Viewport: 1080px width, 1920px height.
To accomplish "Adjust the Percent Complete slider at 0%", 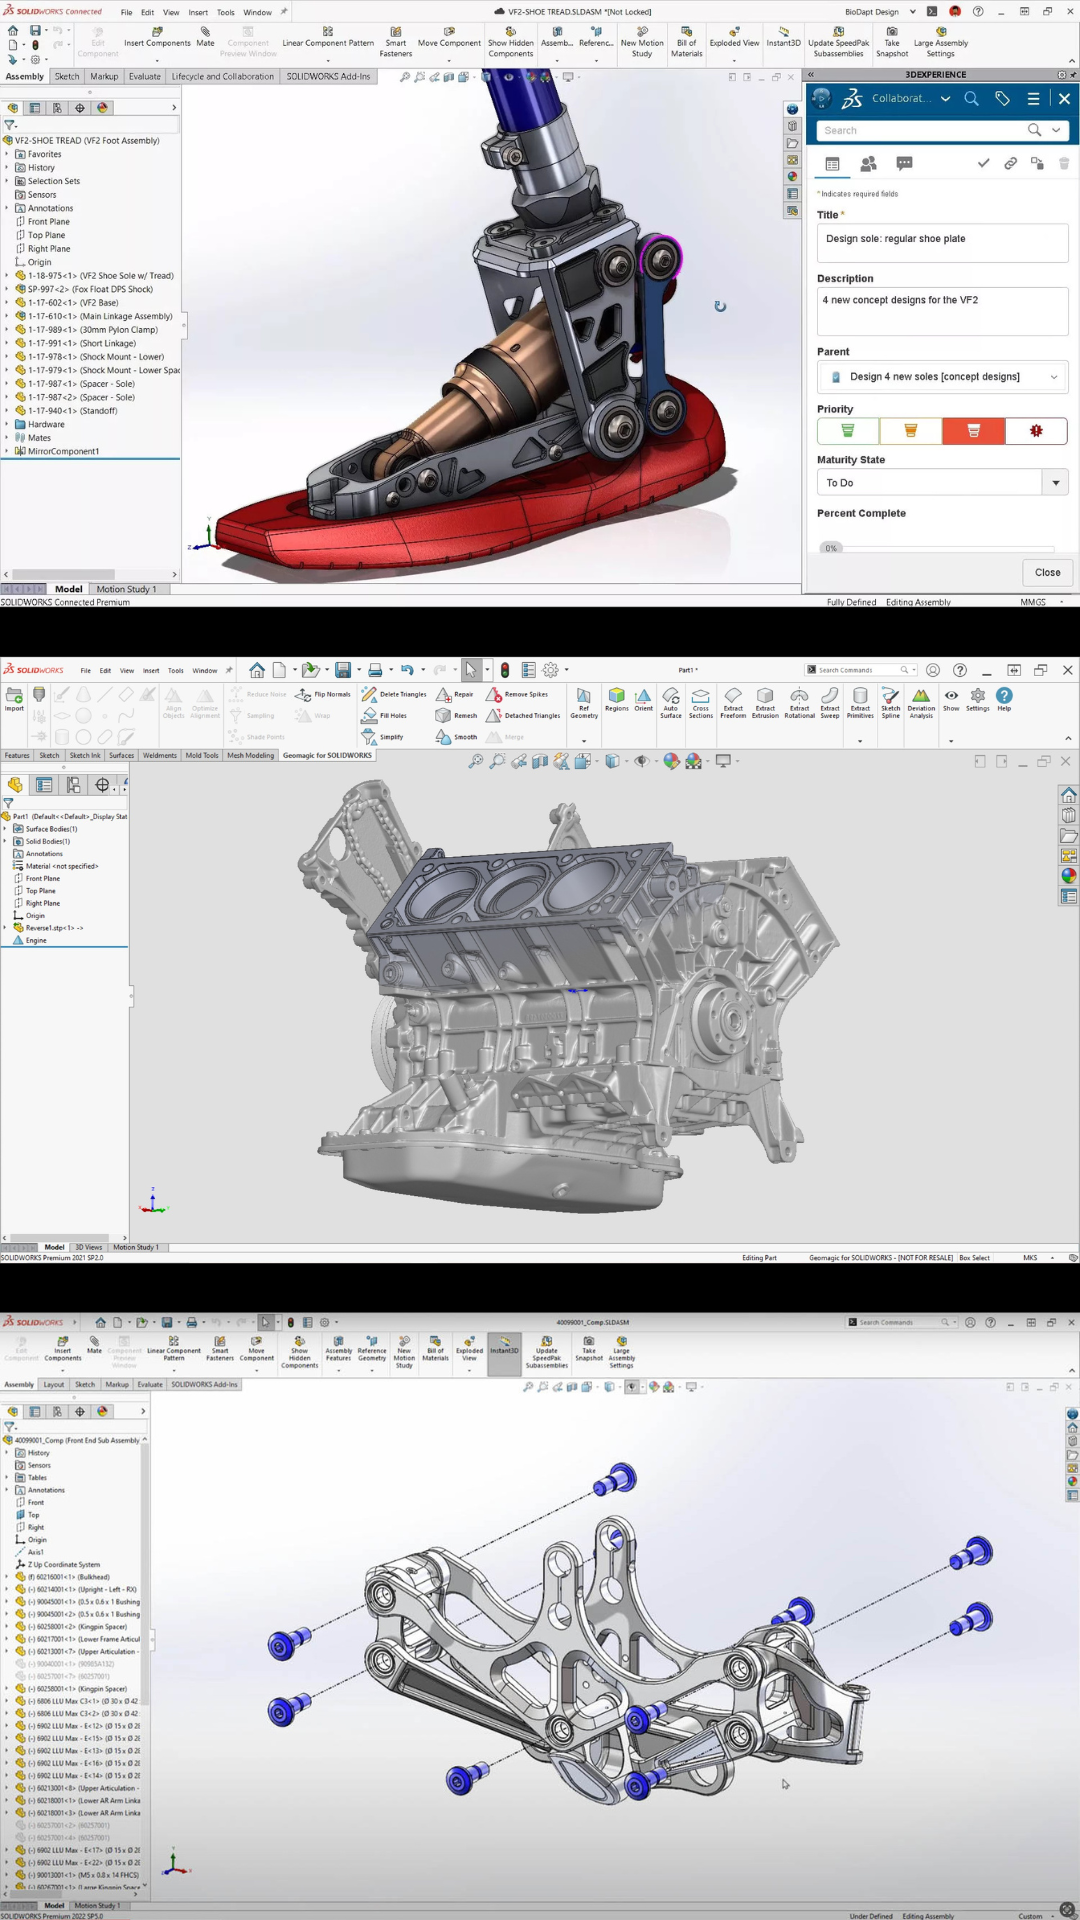I will 831,548.
